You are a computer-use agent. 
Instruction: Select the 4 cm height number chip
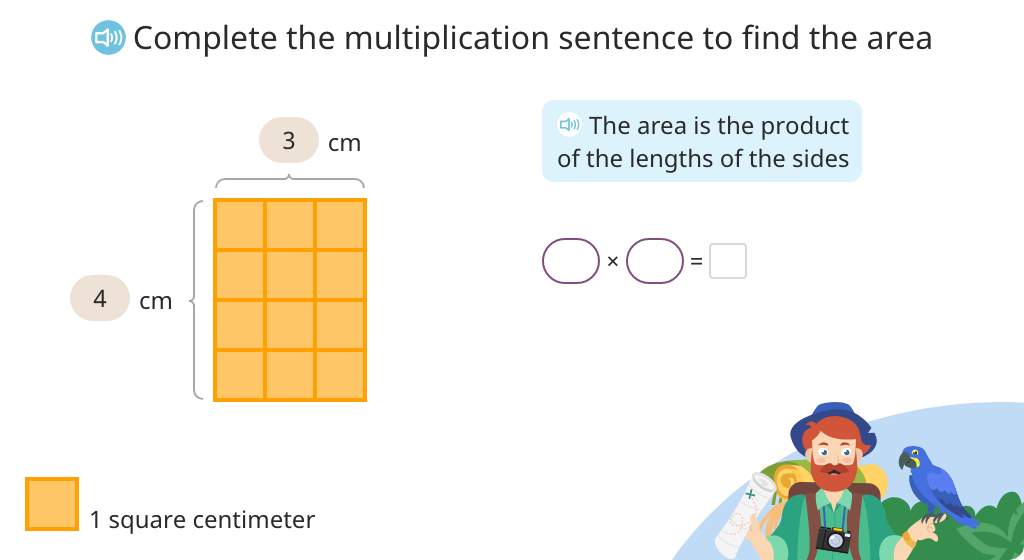tap(100, 298)
